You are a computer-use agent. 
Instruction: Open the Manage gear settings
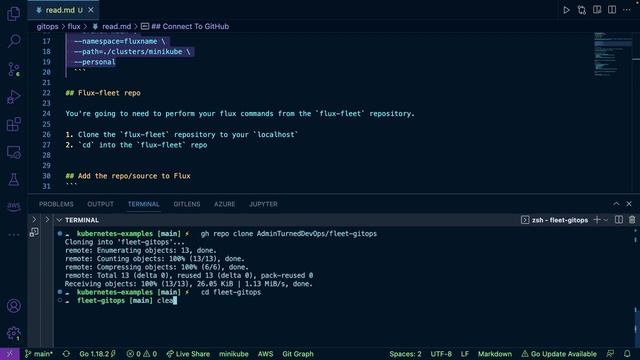13,333
